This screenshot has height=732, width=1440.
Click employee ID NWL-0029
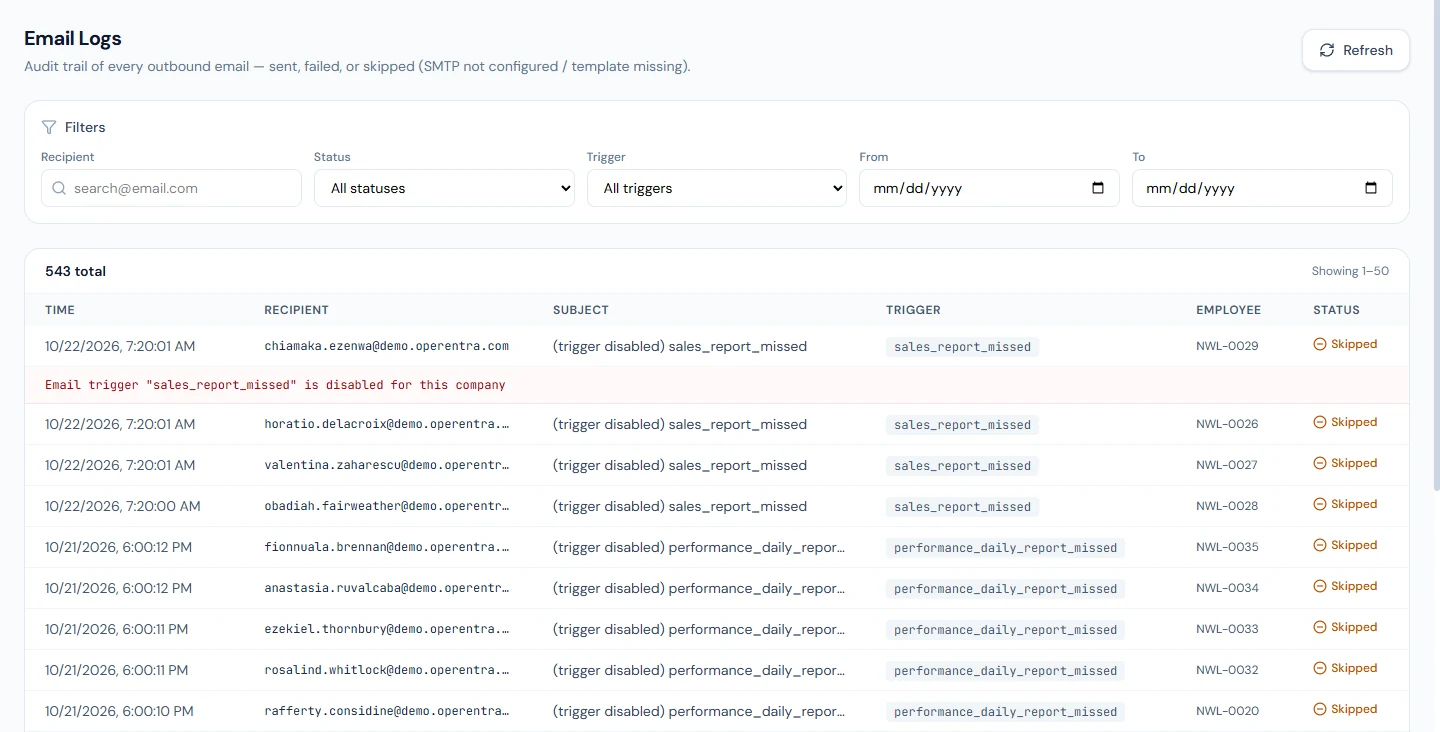click(x=1227, y=346)
